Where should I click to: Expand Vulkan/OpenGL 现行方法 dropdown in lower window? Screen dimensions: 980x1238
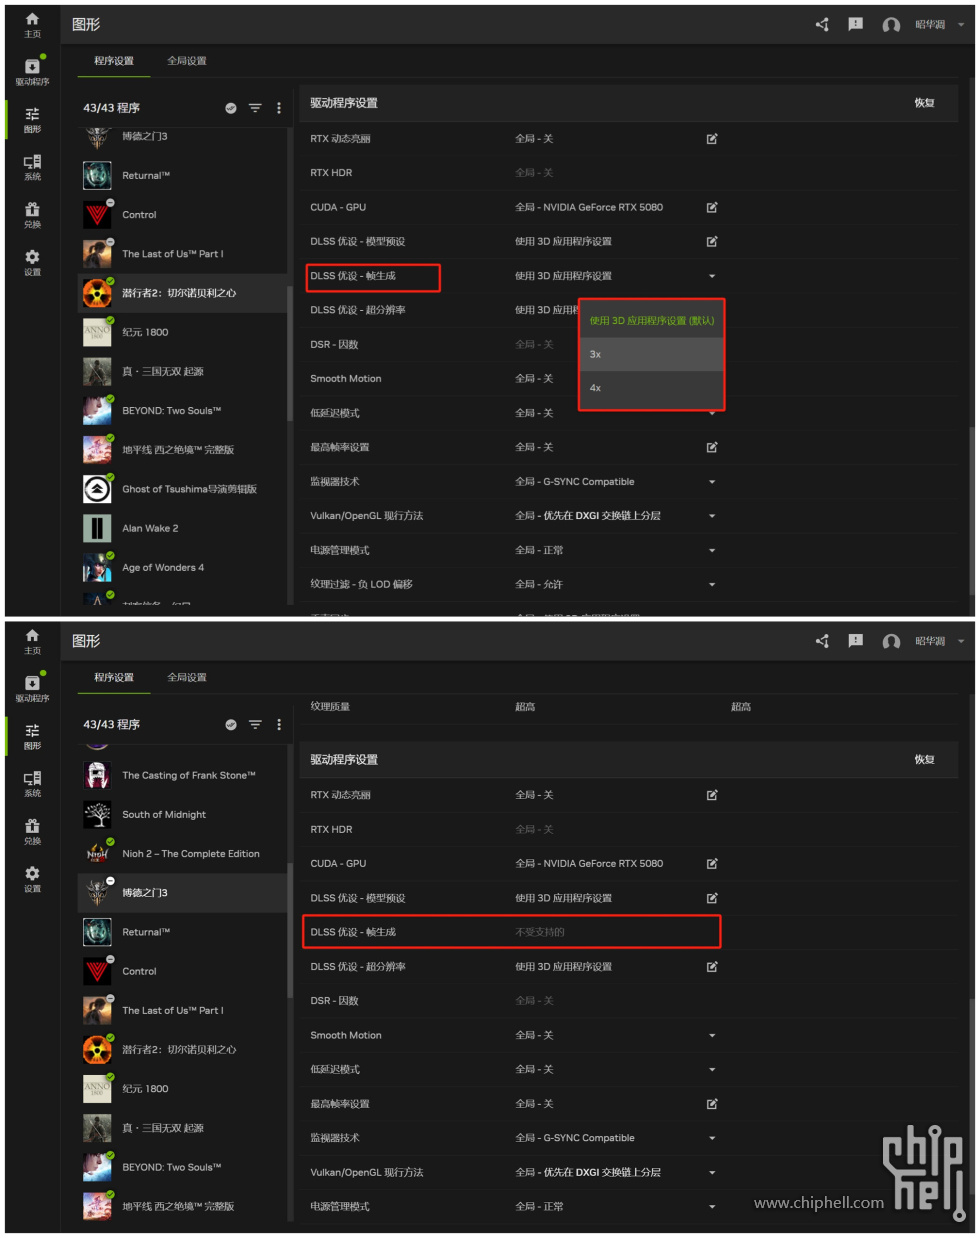click(x=712, y=1172)
